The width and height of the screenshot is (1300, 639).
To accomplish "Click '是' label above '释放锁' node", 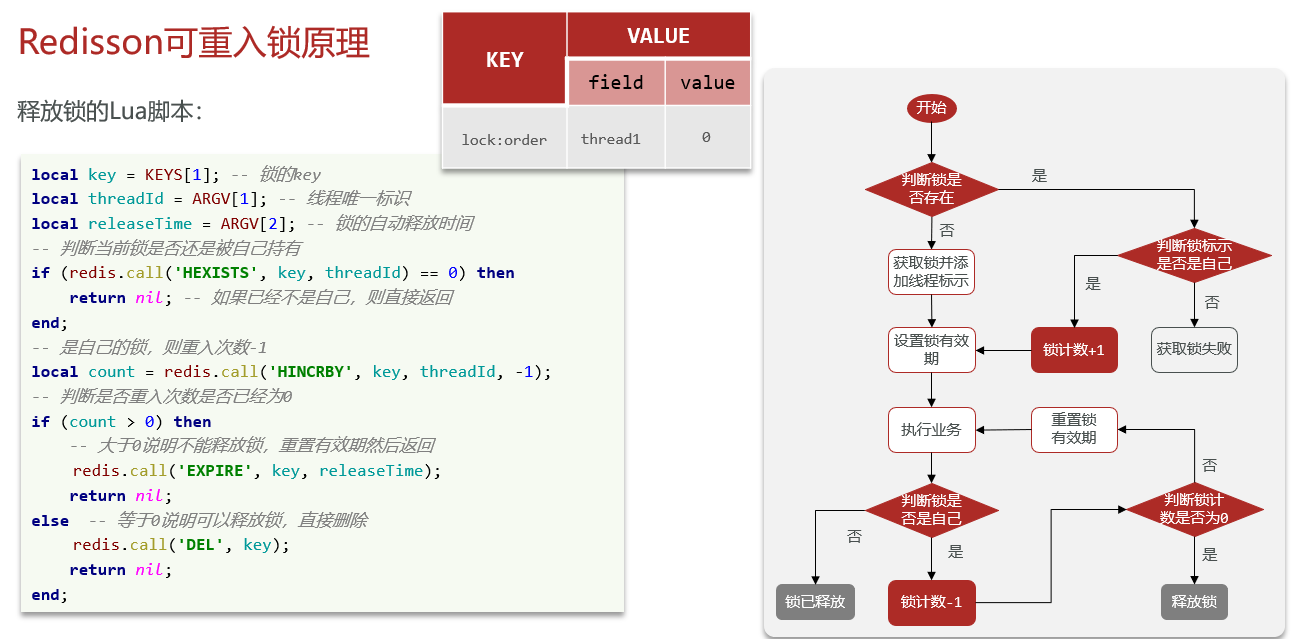I will [1210, 555].
